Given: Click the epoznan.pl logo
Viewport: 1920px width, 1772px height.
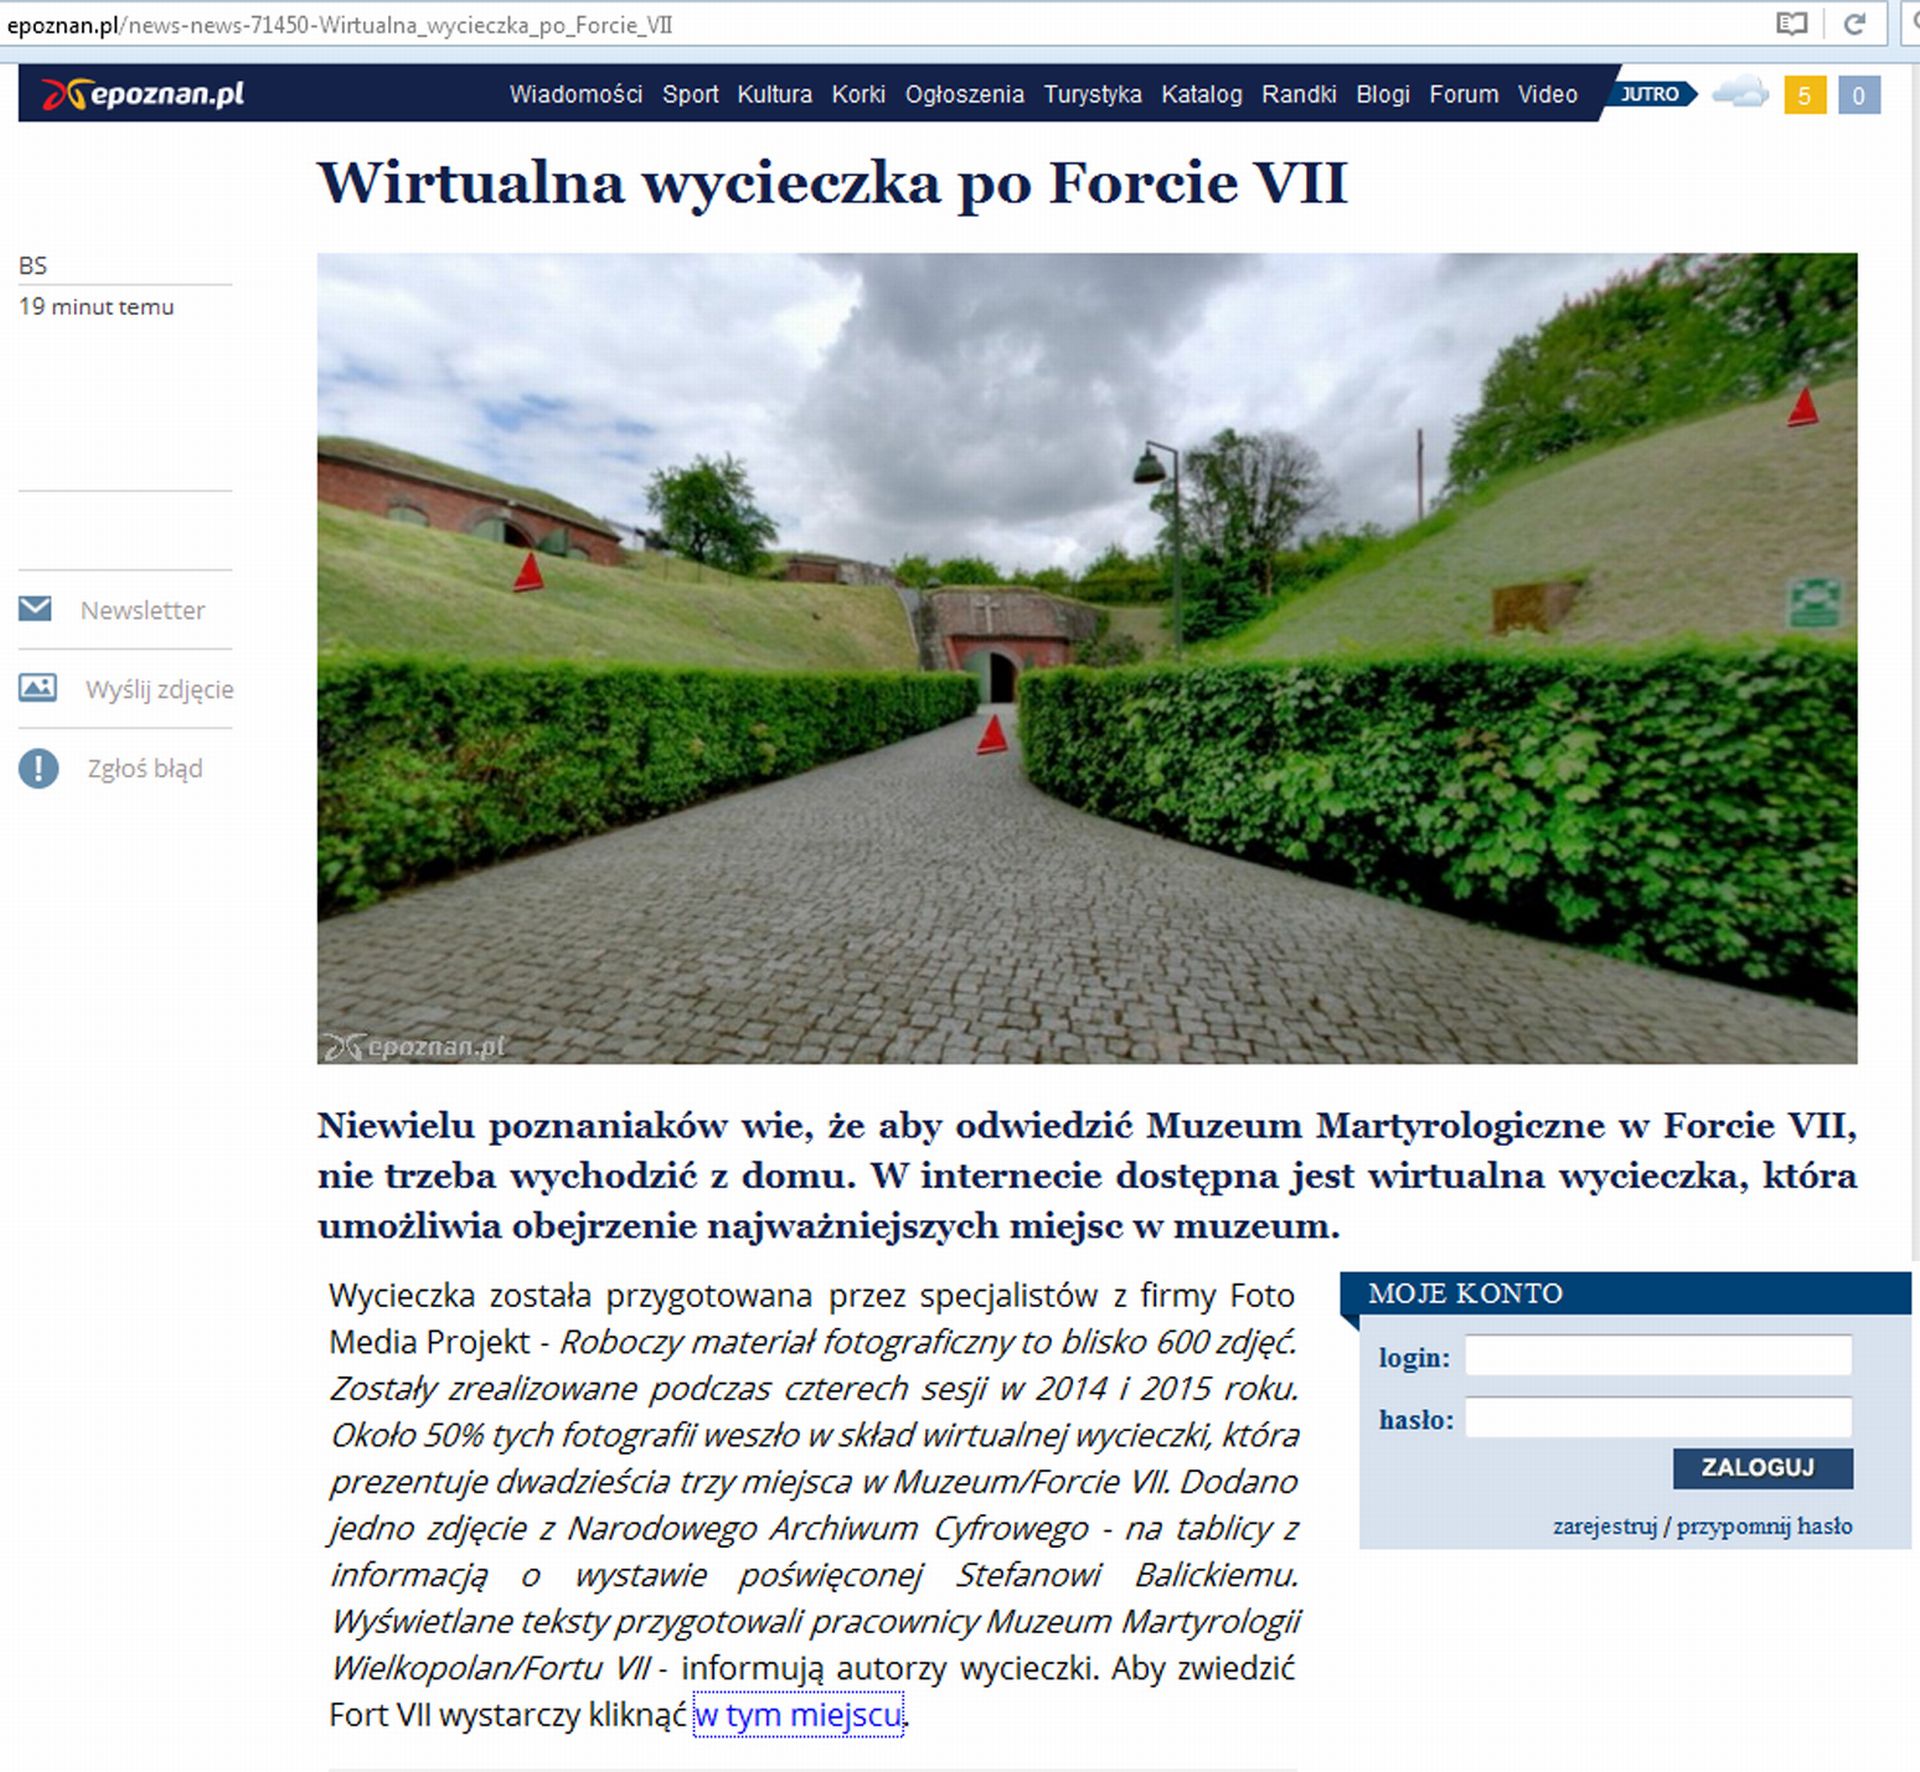Looking at the screenshot, I should coord(143,94).
